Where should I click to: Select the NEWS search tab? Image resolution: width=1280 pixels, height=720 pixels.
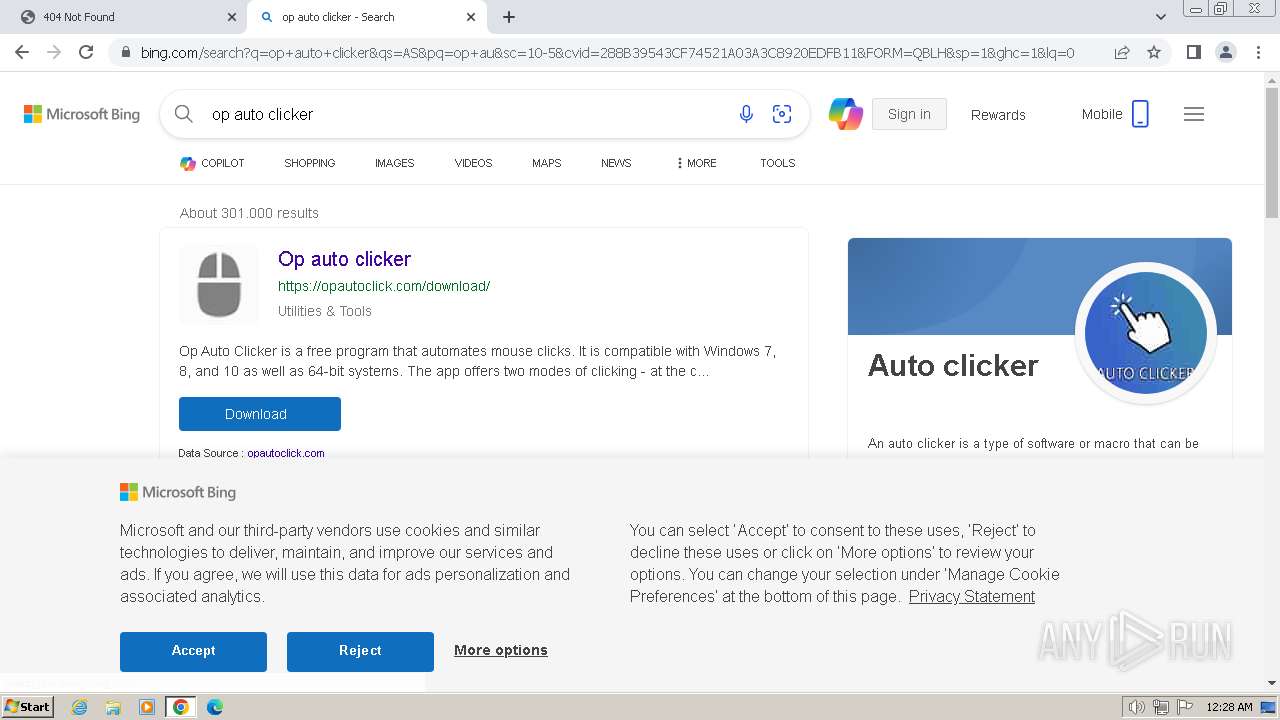point(616,163)
